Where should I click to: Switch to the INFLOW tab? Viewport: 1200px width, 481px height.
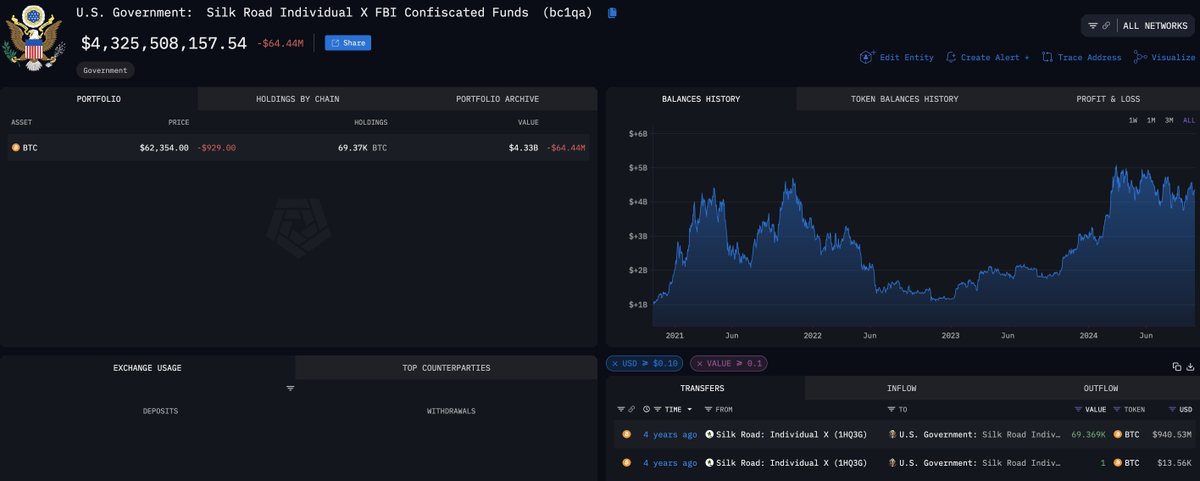(x=901, y=388)
